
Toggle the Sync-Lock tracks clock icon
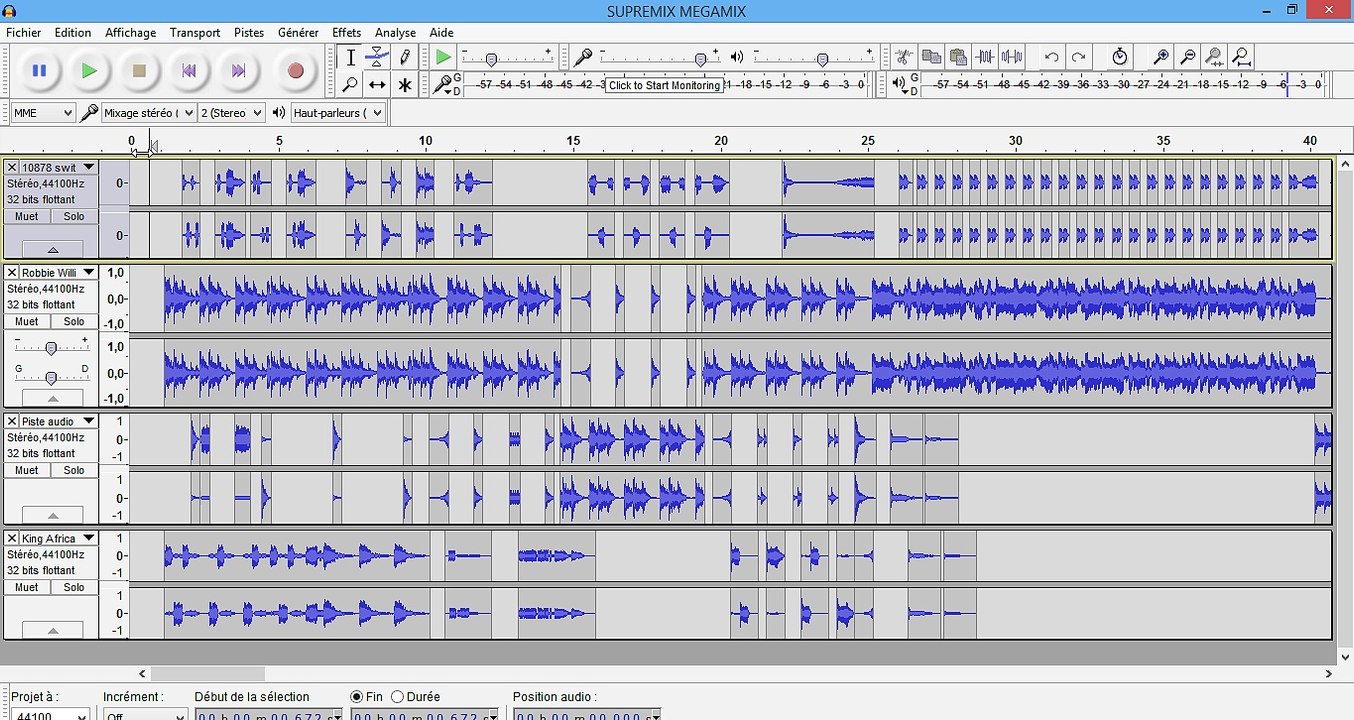coord(1120,57)
